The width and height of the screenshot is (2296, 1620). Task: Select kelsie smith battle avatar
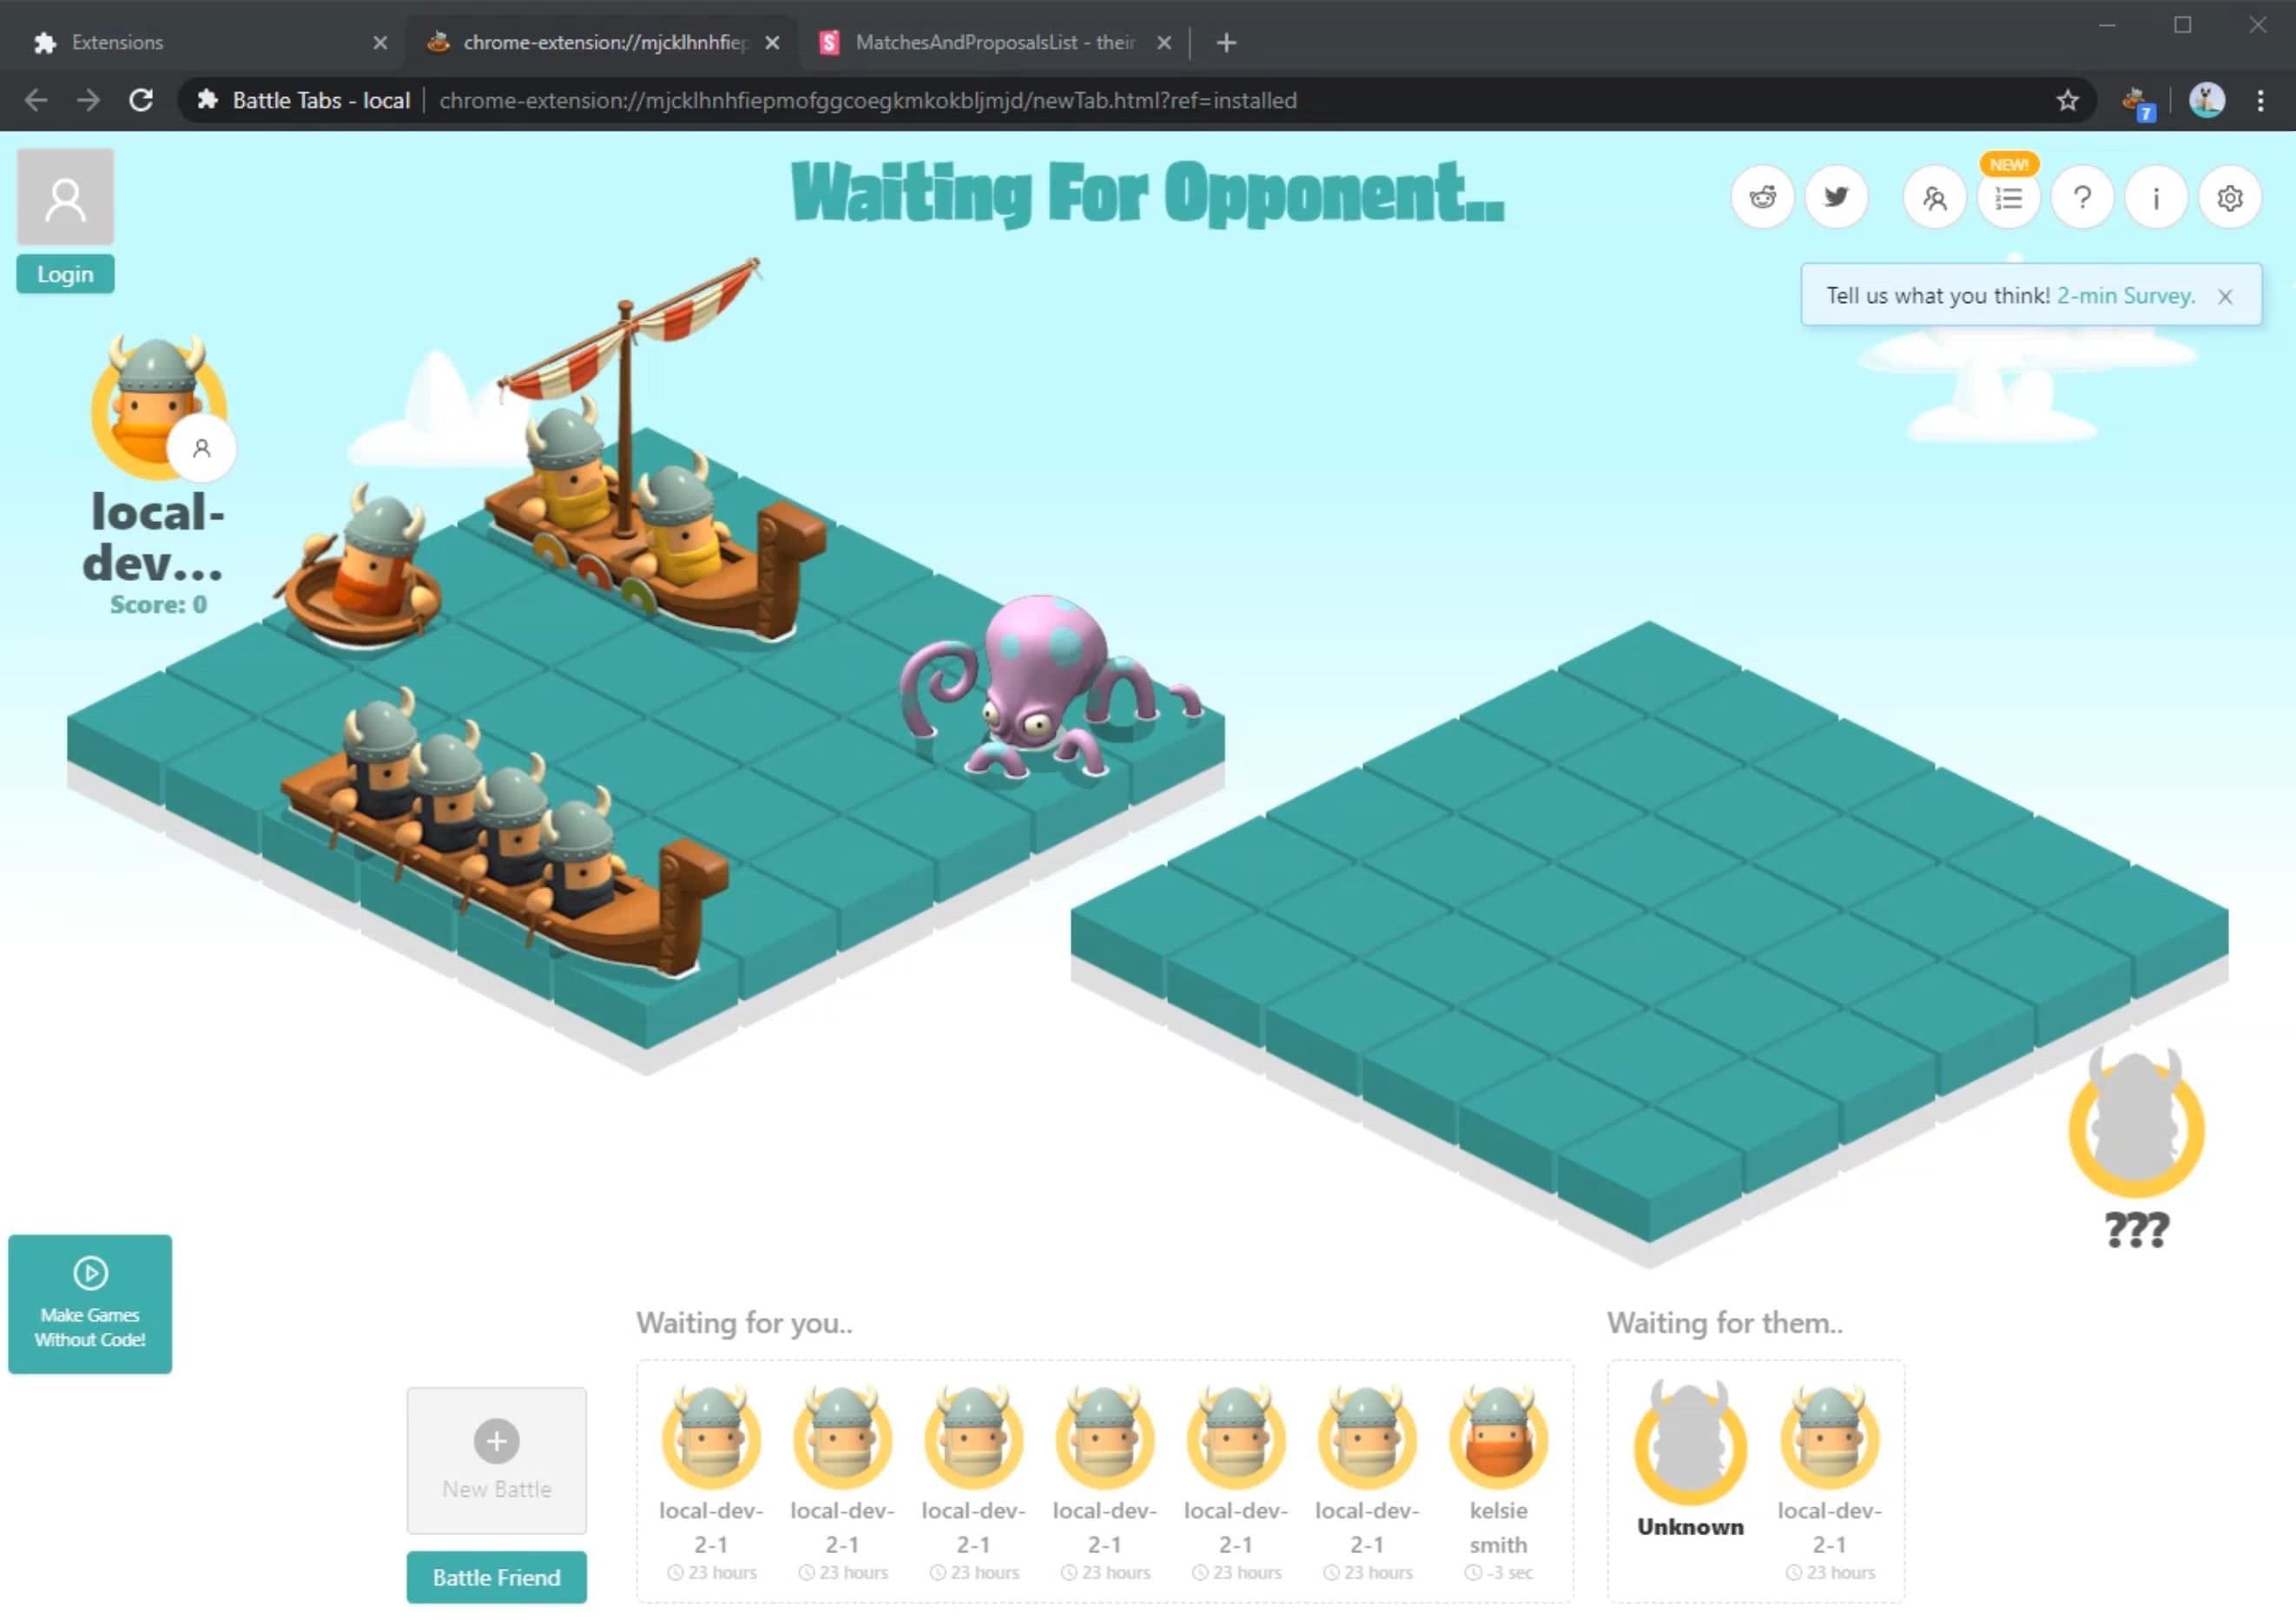(x=1498, y=1441)
